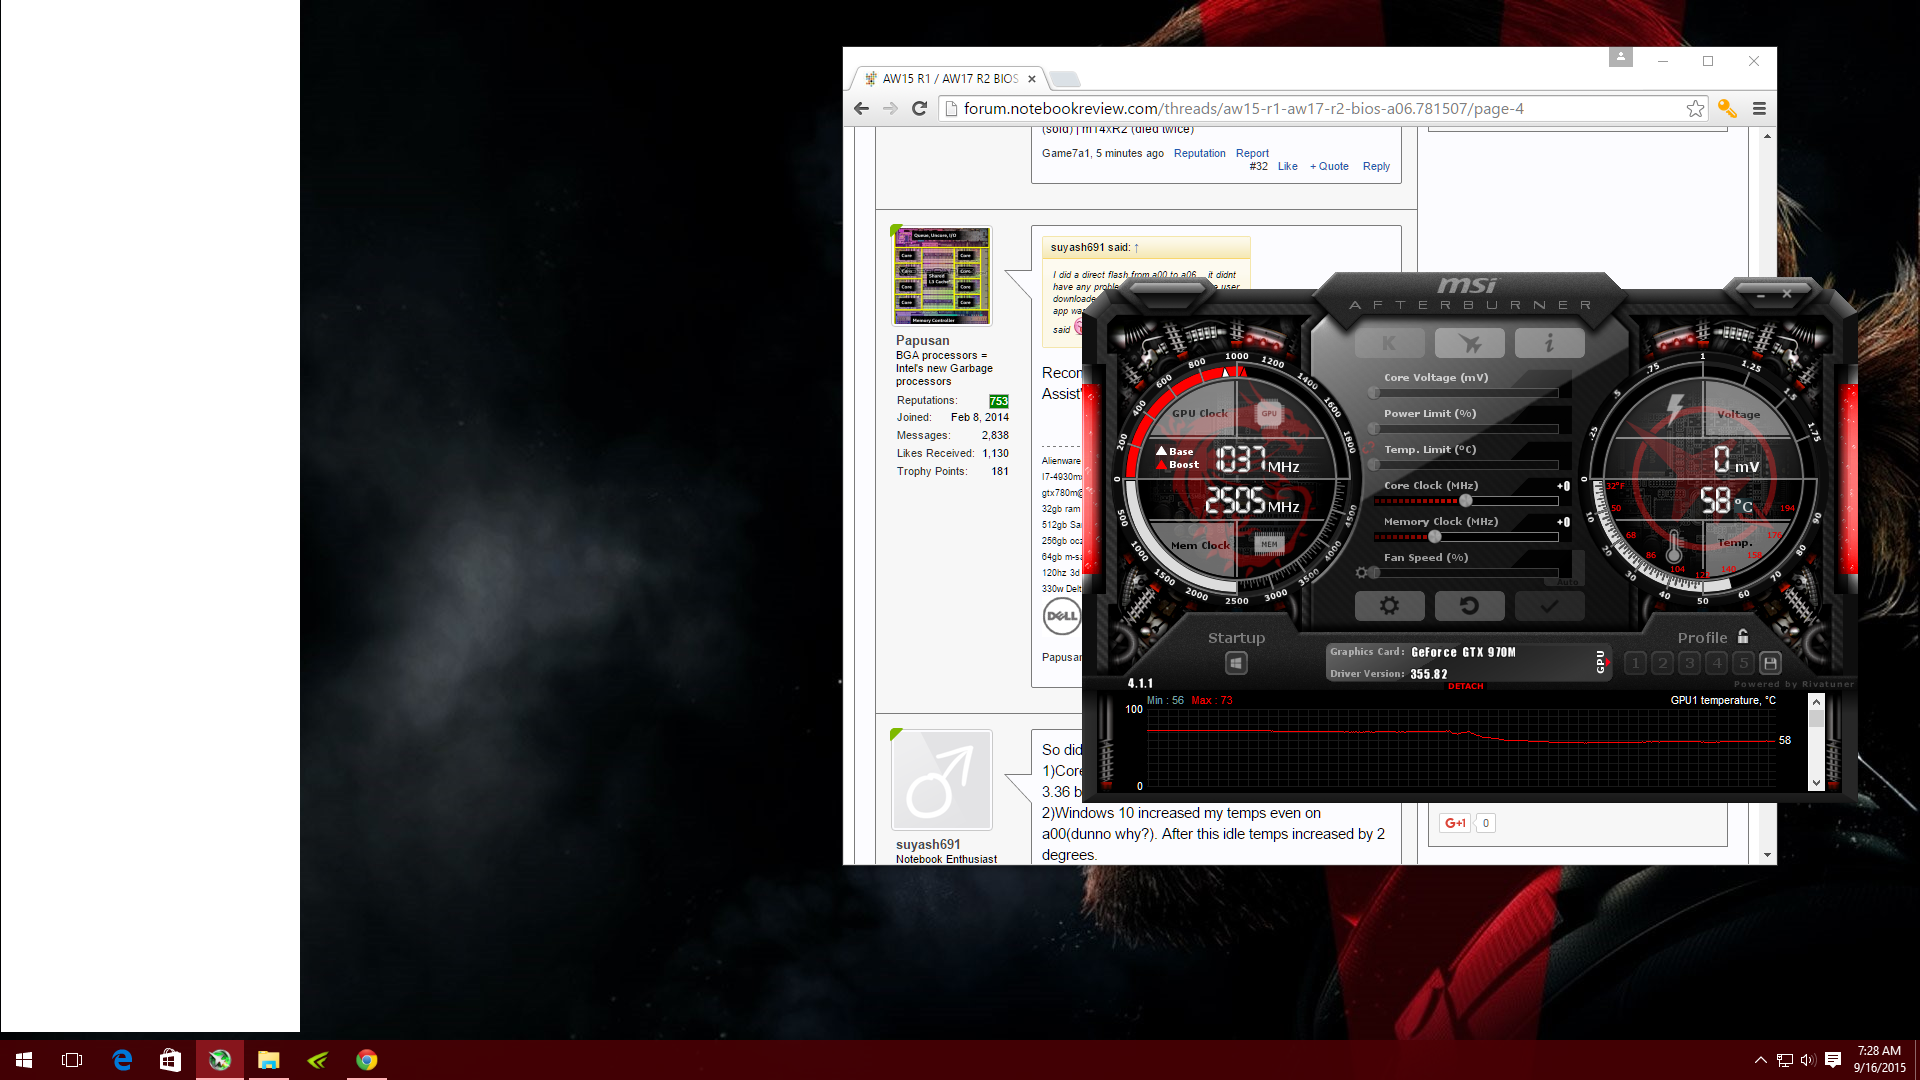Detach the Afterburner monitoring graph

(x=1465, y=686)
